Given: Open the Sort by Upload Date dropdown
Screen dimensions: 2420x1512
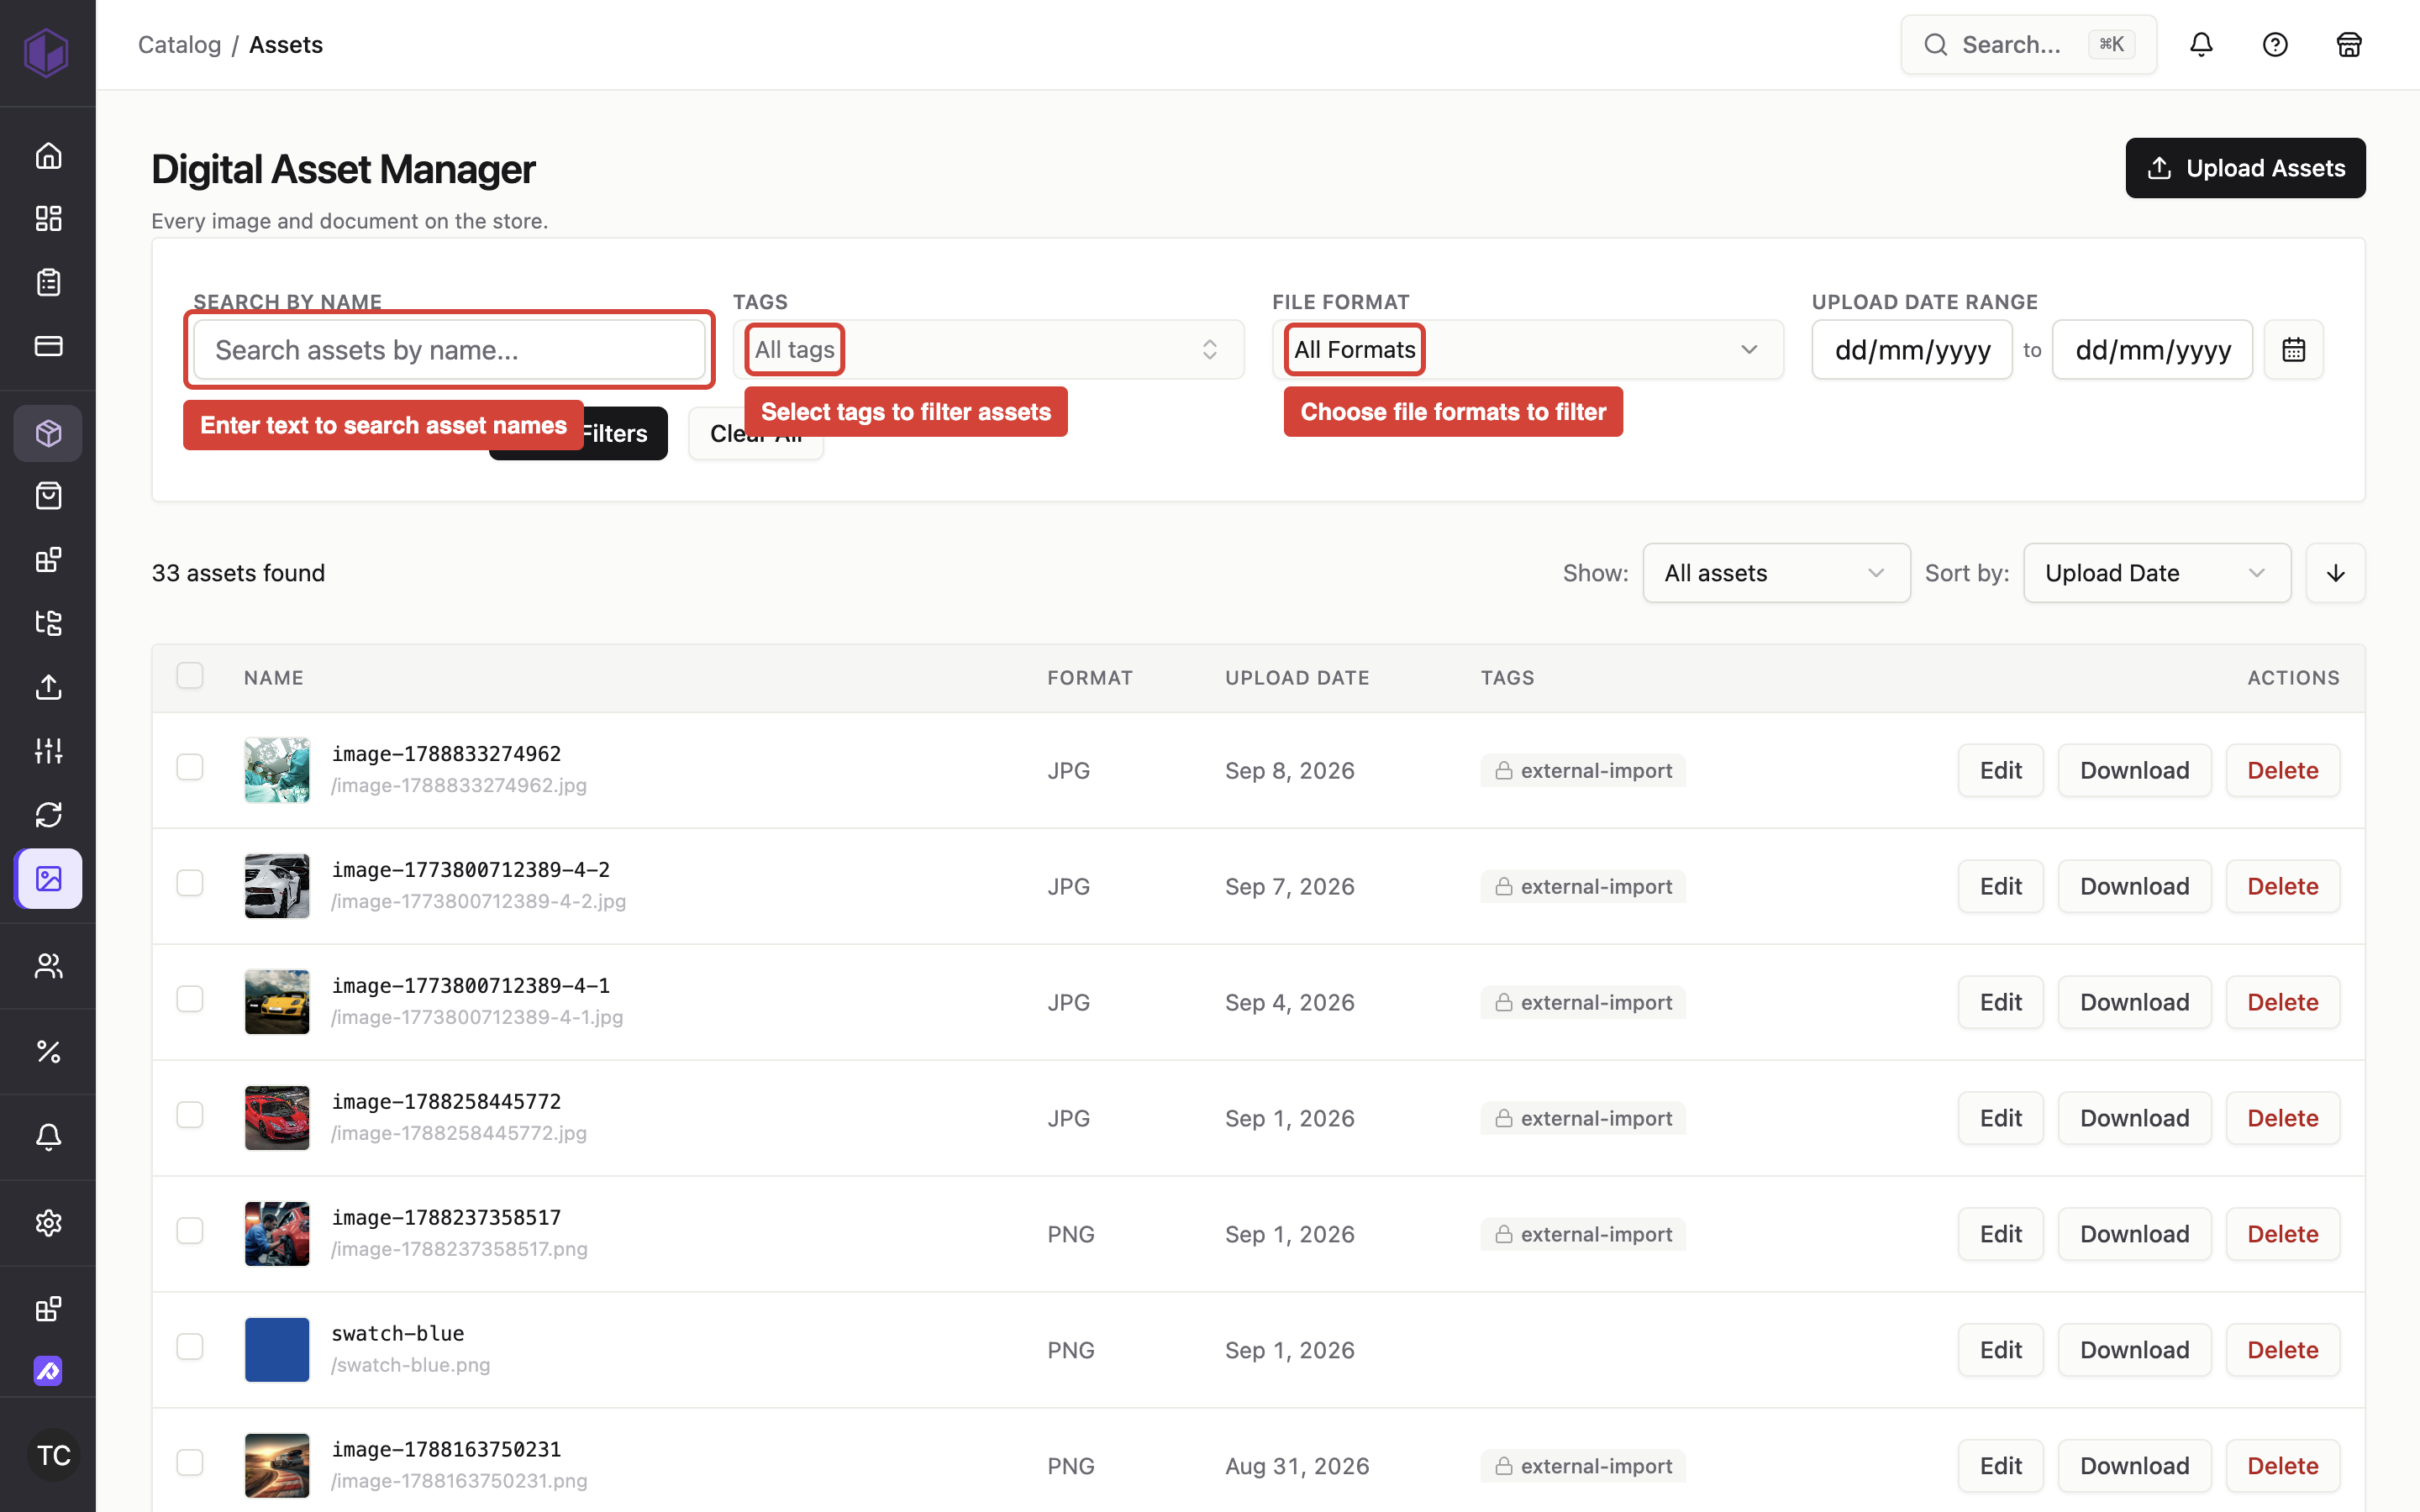Looking at the screenshot, I should click(2157, 573).
